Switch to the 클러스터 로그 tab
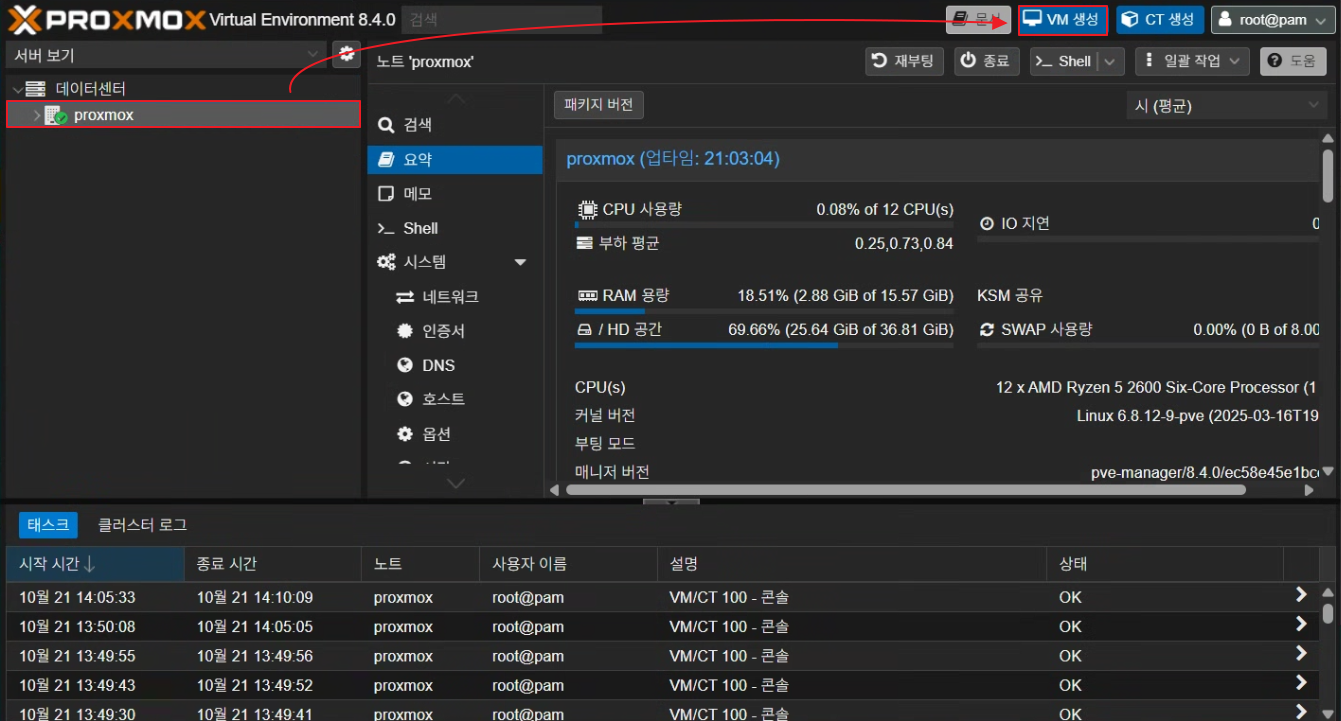Screen dimensions: 1341x721 coord(142,525)
